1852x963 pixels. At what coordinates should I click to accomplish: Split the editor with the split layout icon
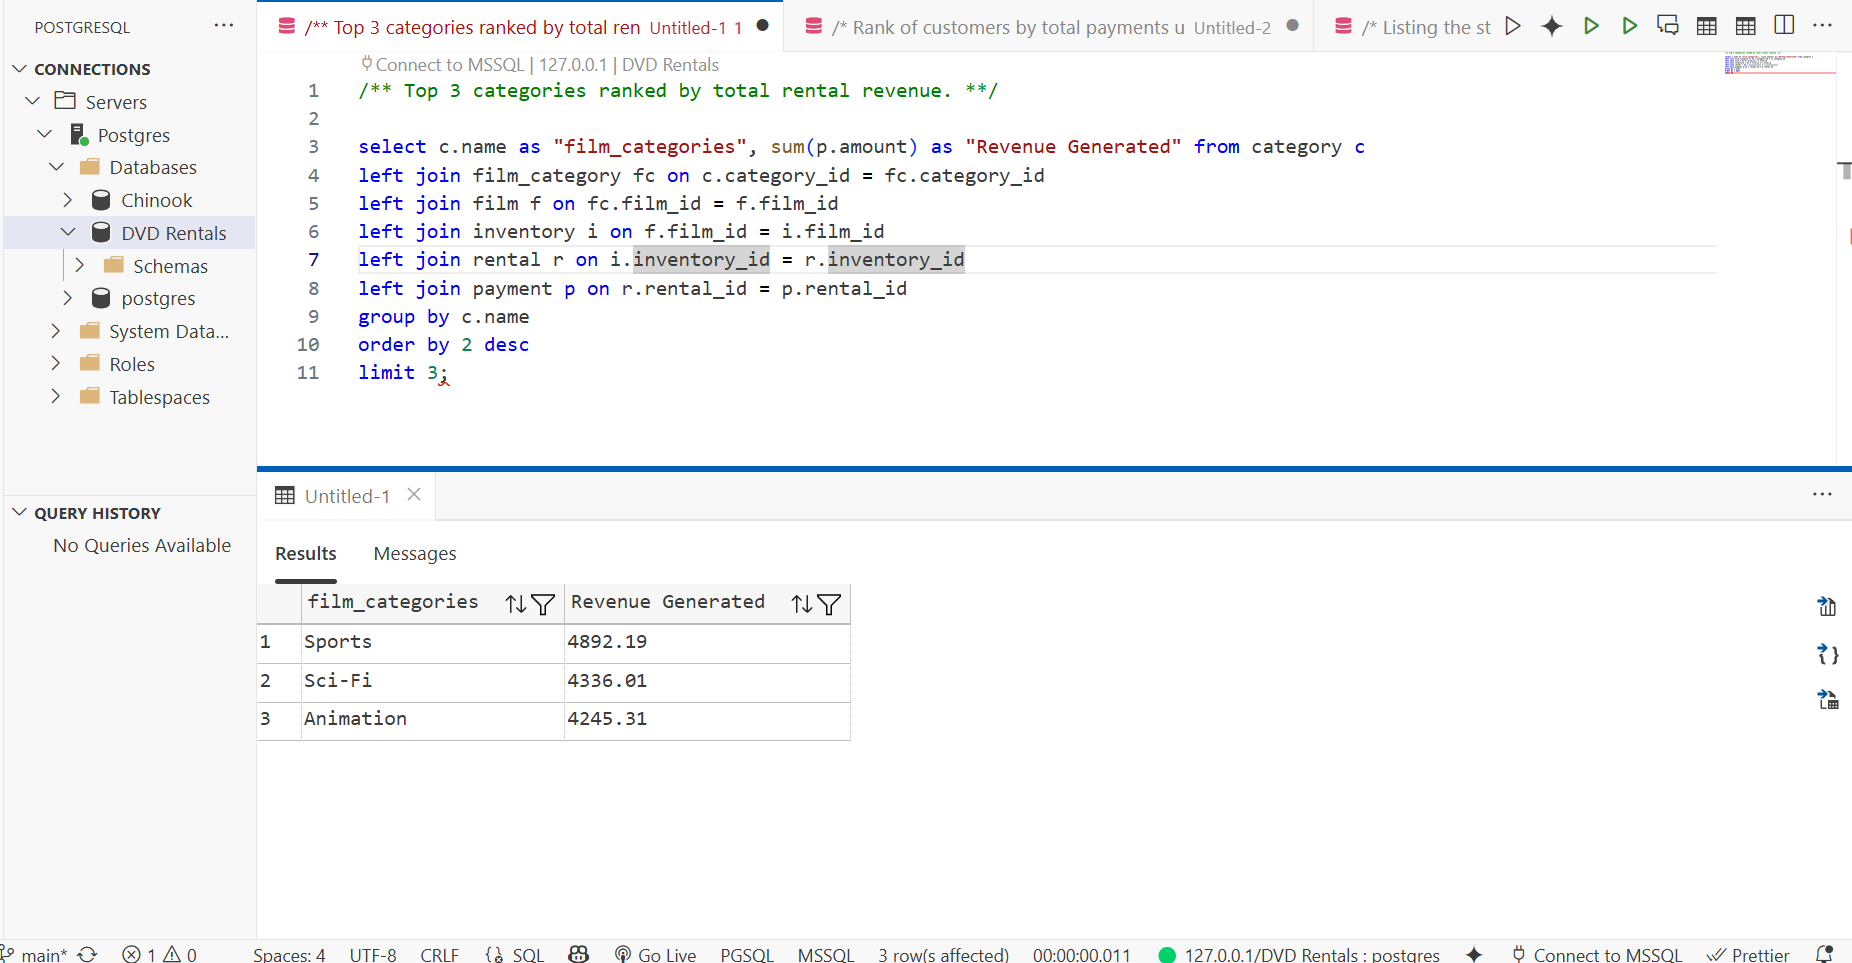click(x=1784, y=26)
